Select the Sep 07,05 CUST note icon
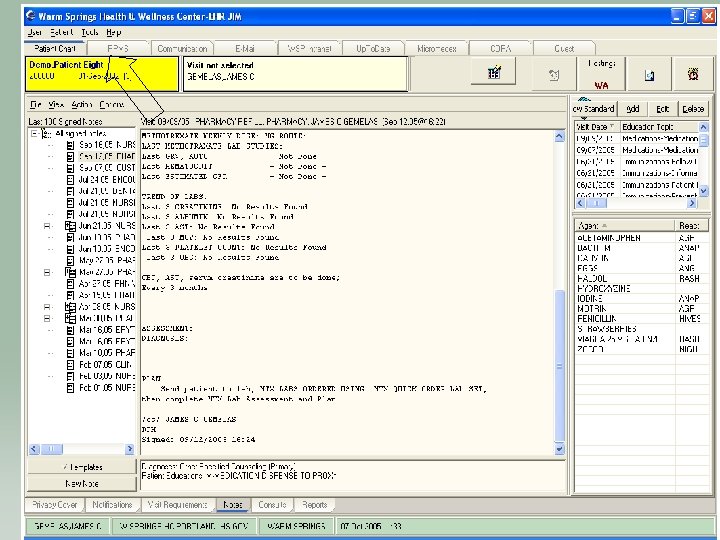The height and width of the screenshot is (540, 720). tap(69, 168)
